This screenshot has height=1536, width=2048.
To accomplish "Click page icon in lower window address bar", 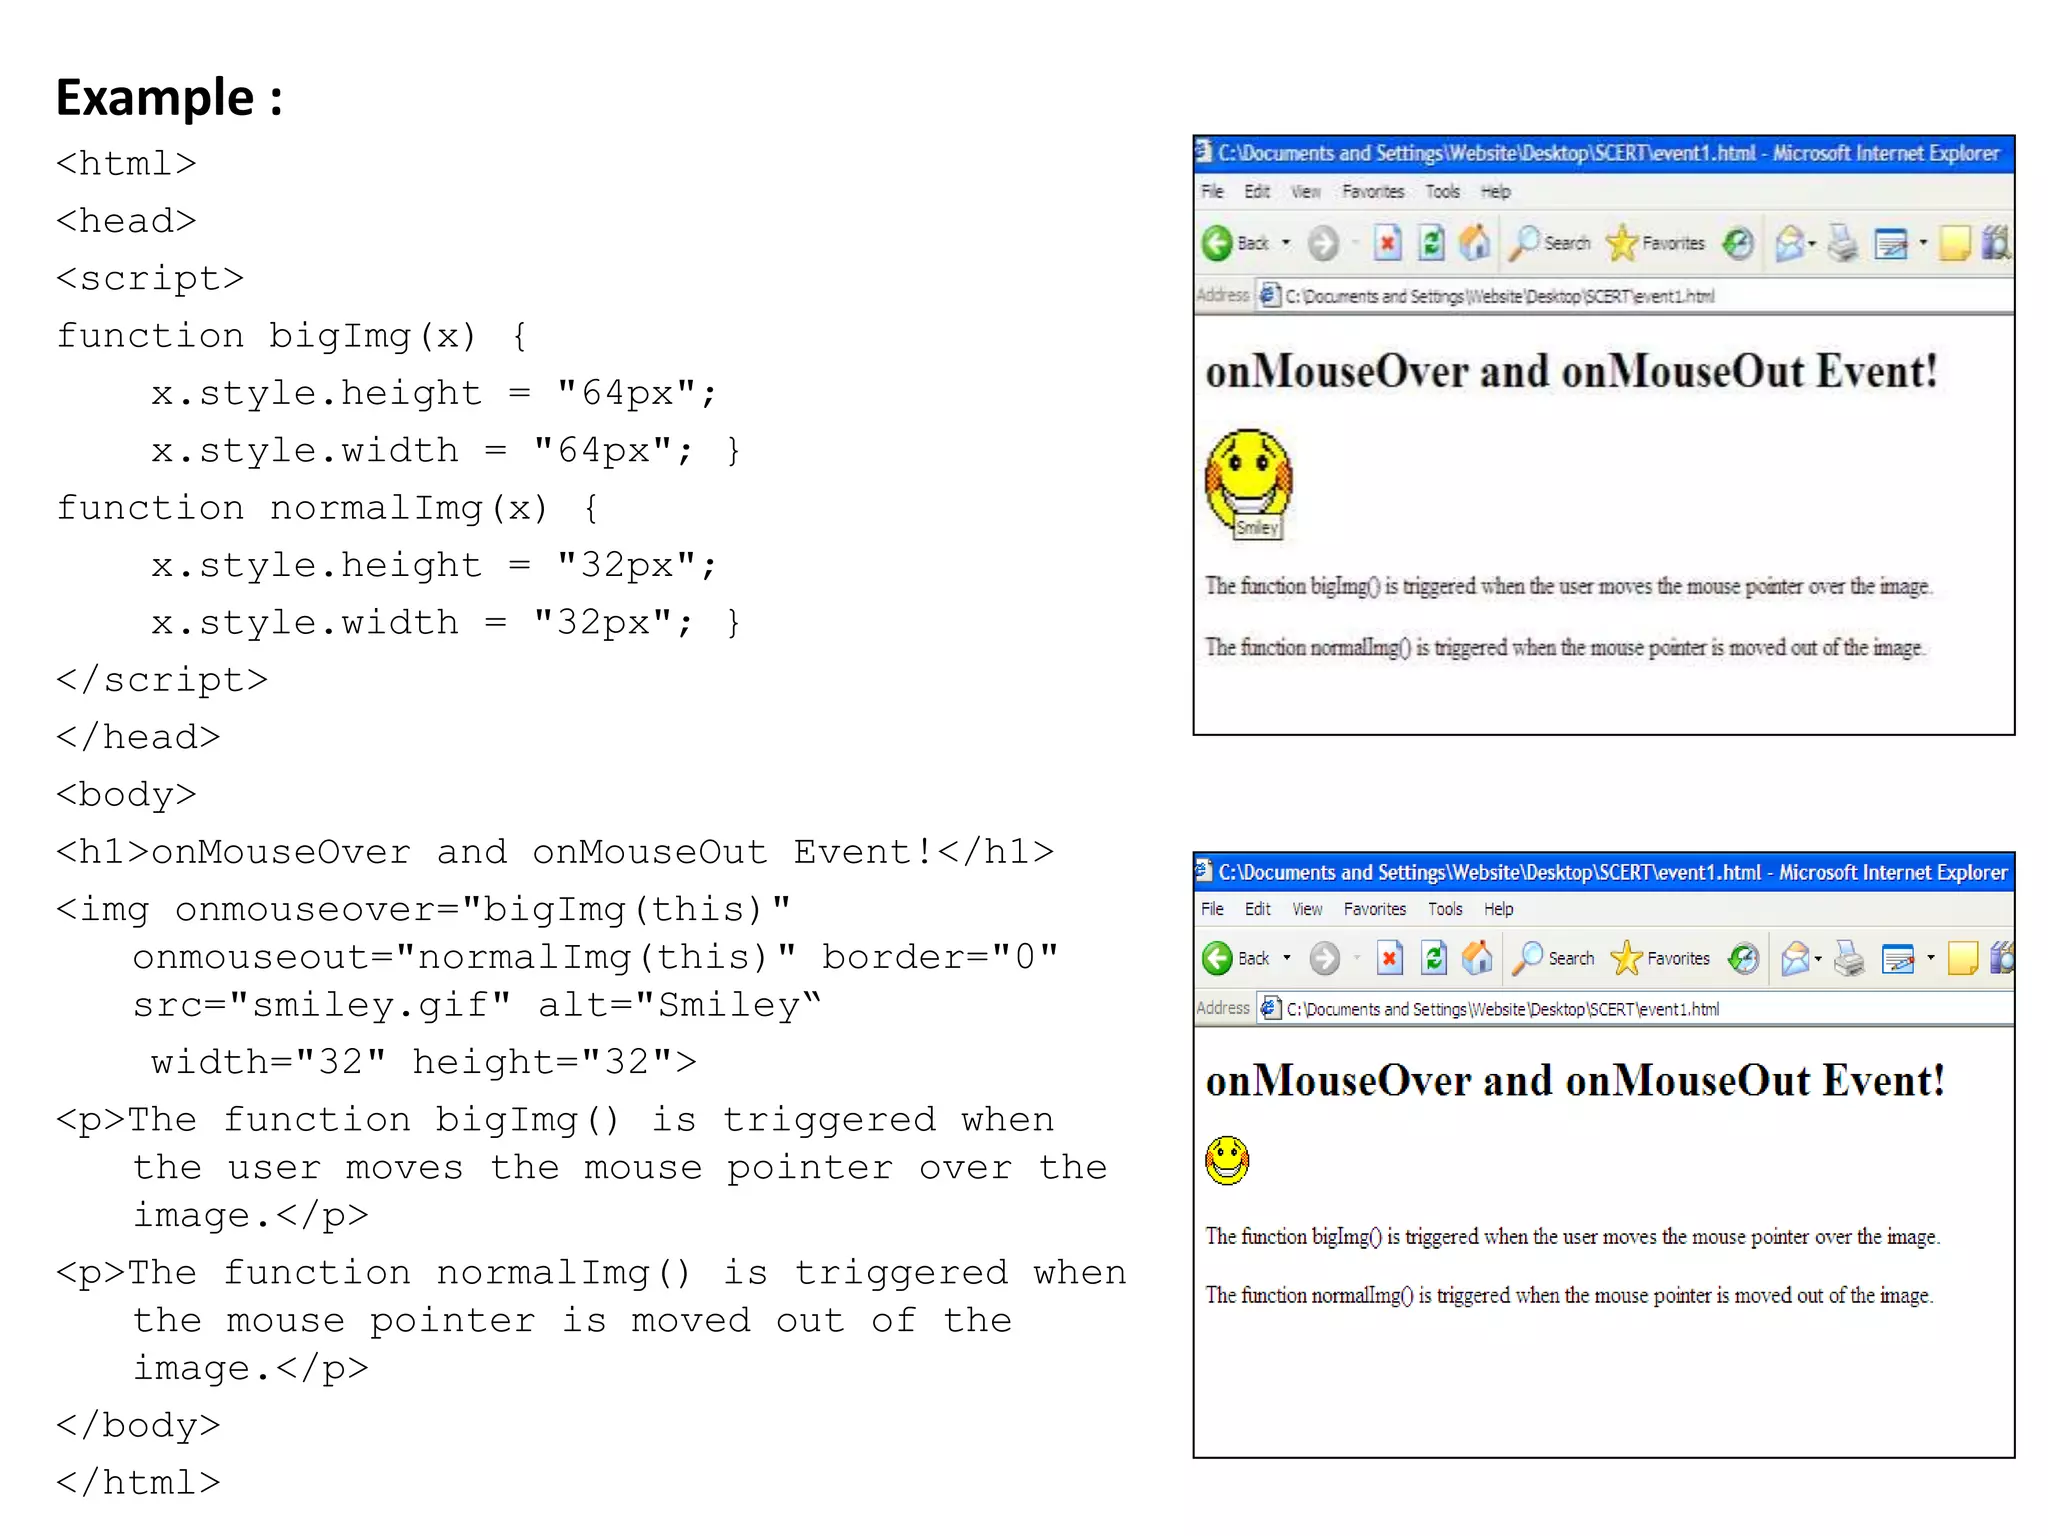I will (1271, 1009).
